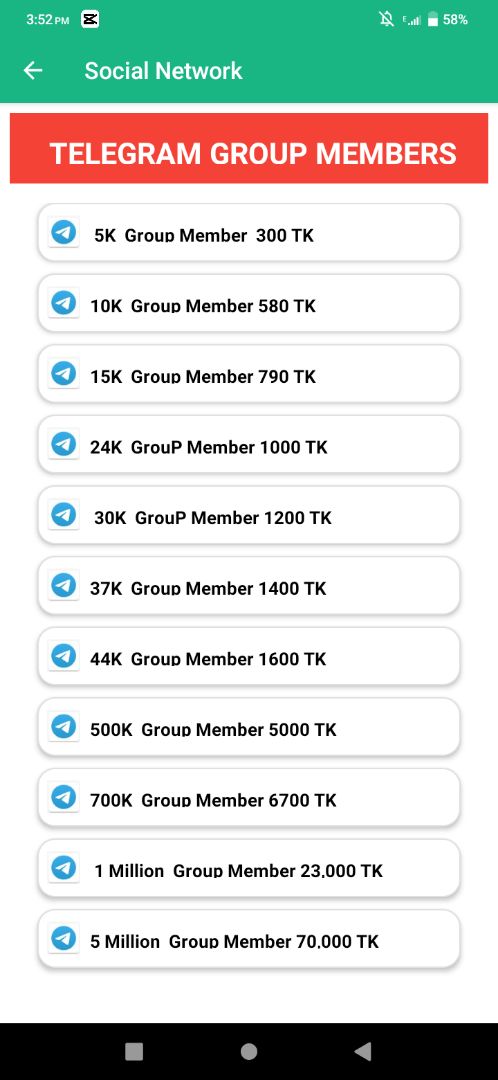Pick 44K Group Member 1600 TK option
The image size is (498, 1080).
(249, 656)
